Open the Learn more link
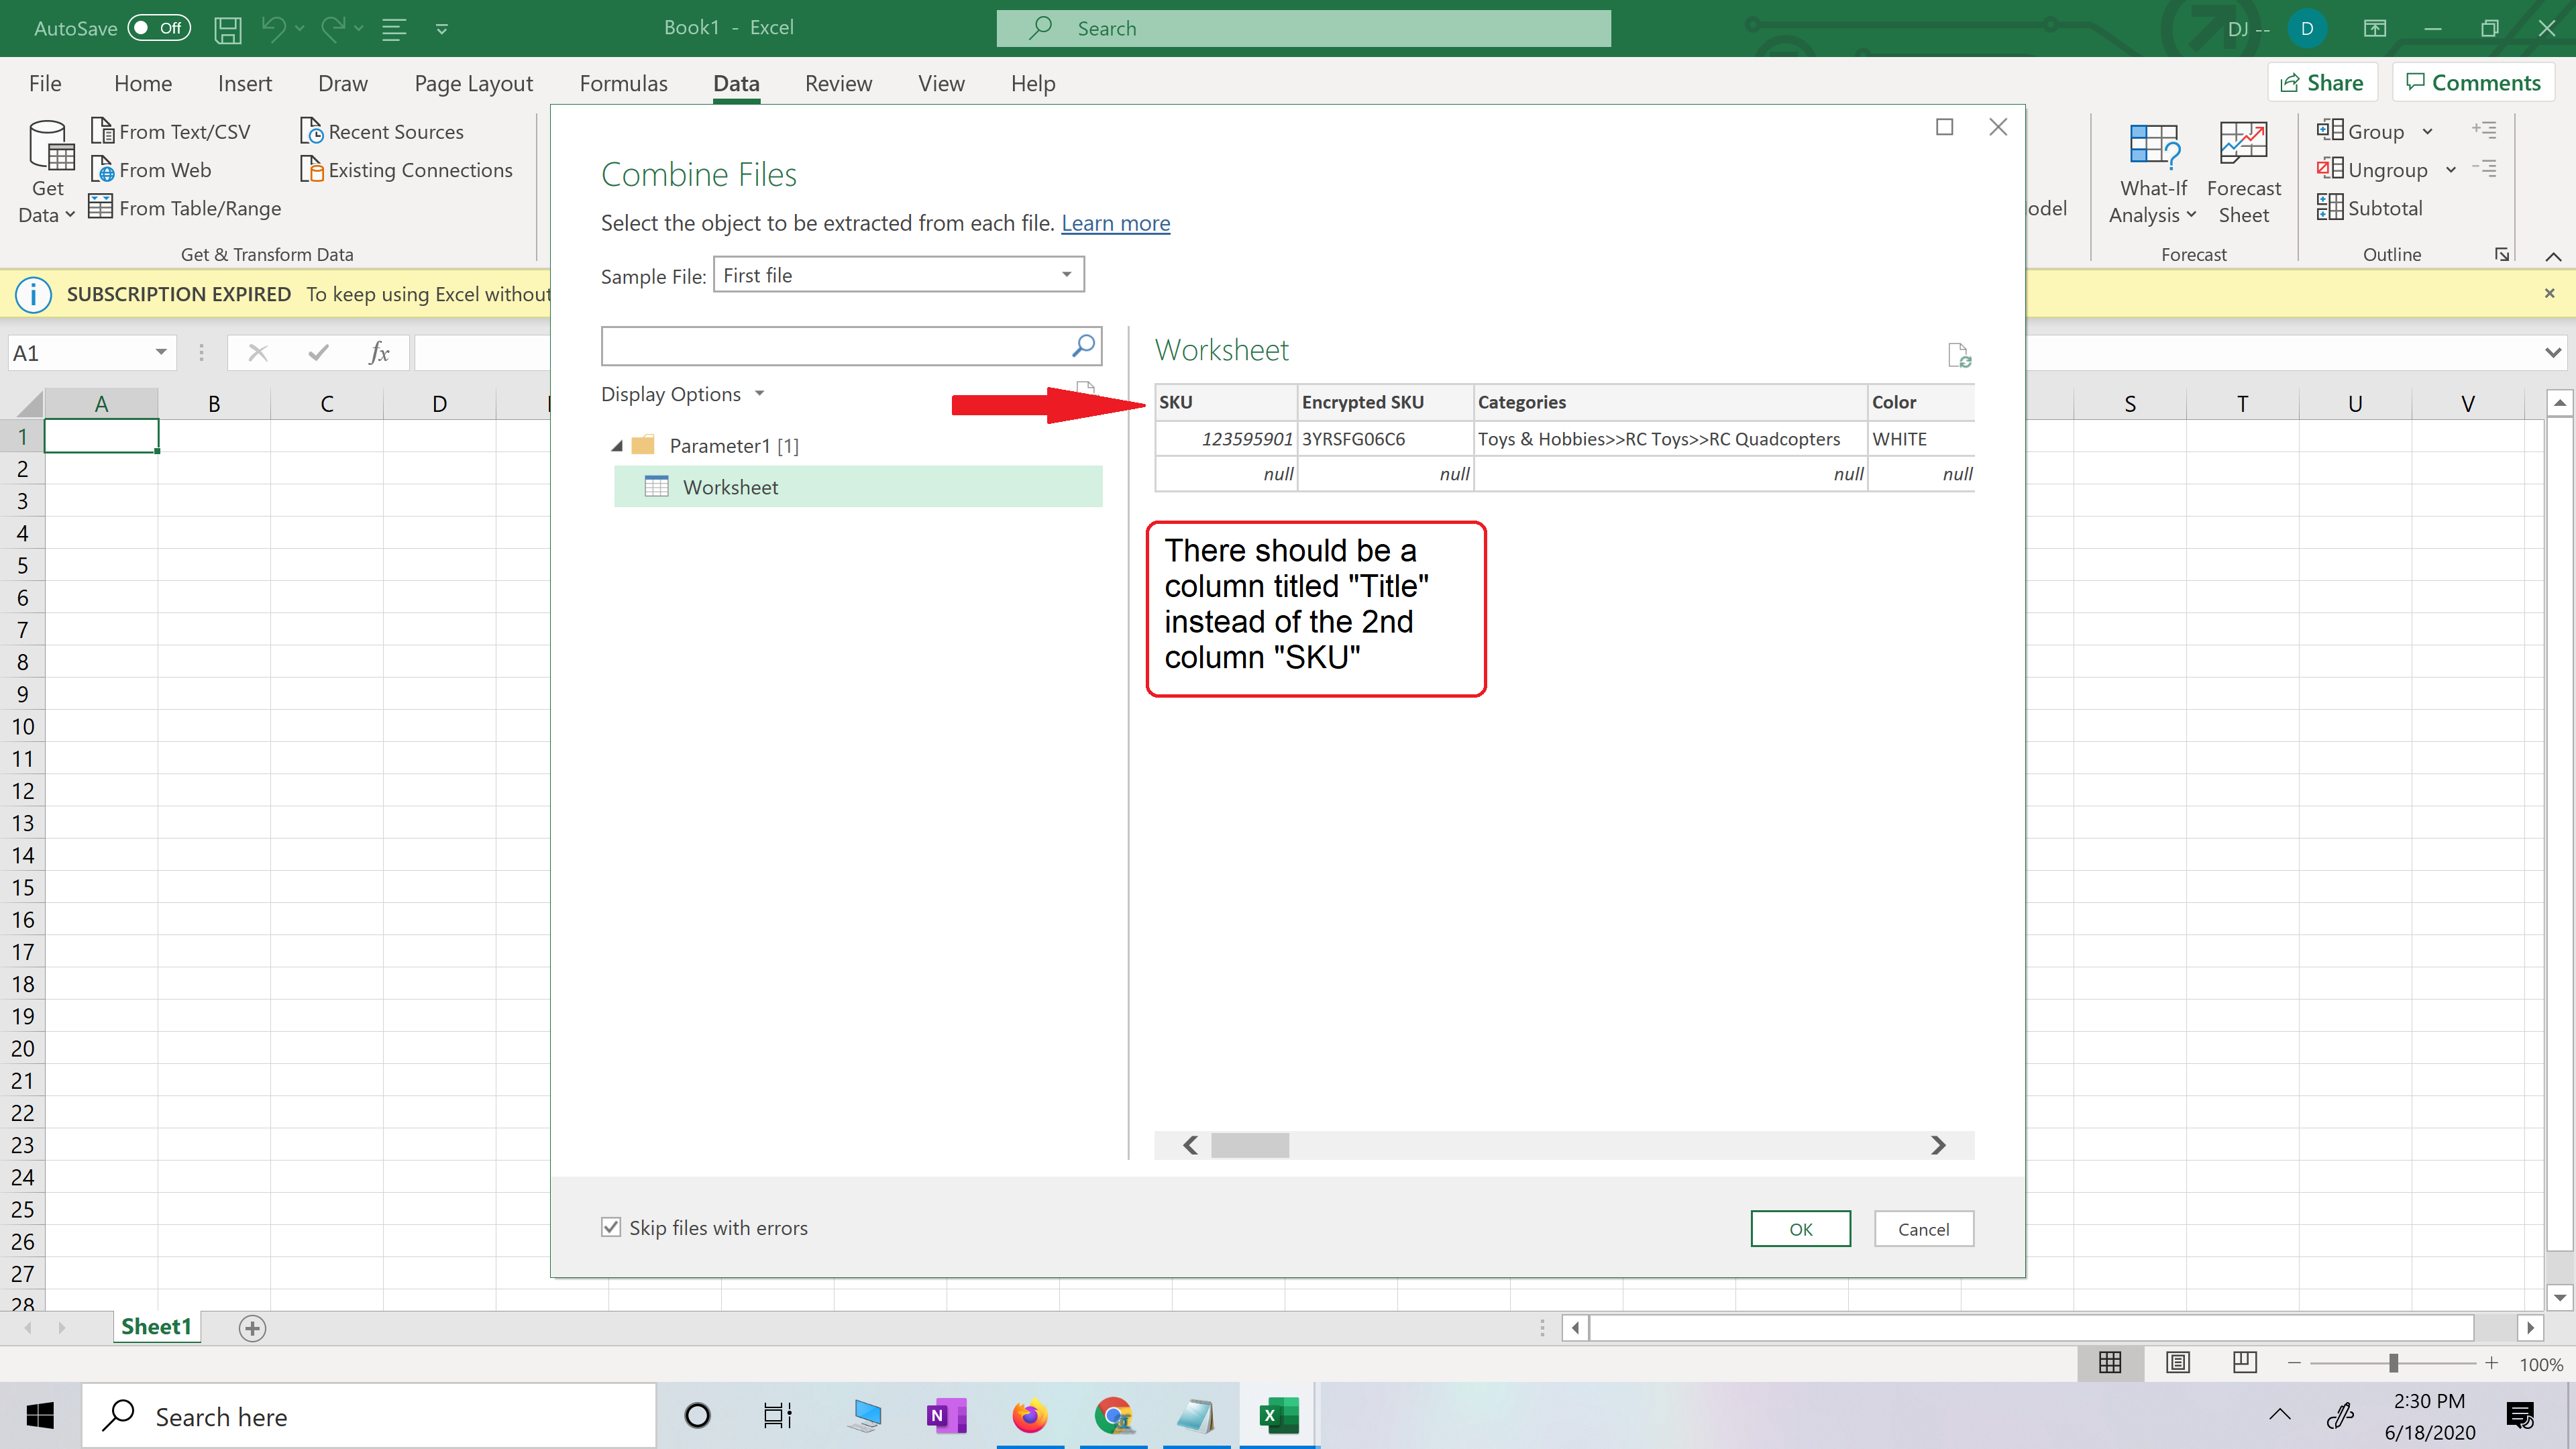 tap(1115, 222)
